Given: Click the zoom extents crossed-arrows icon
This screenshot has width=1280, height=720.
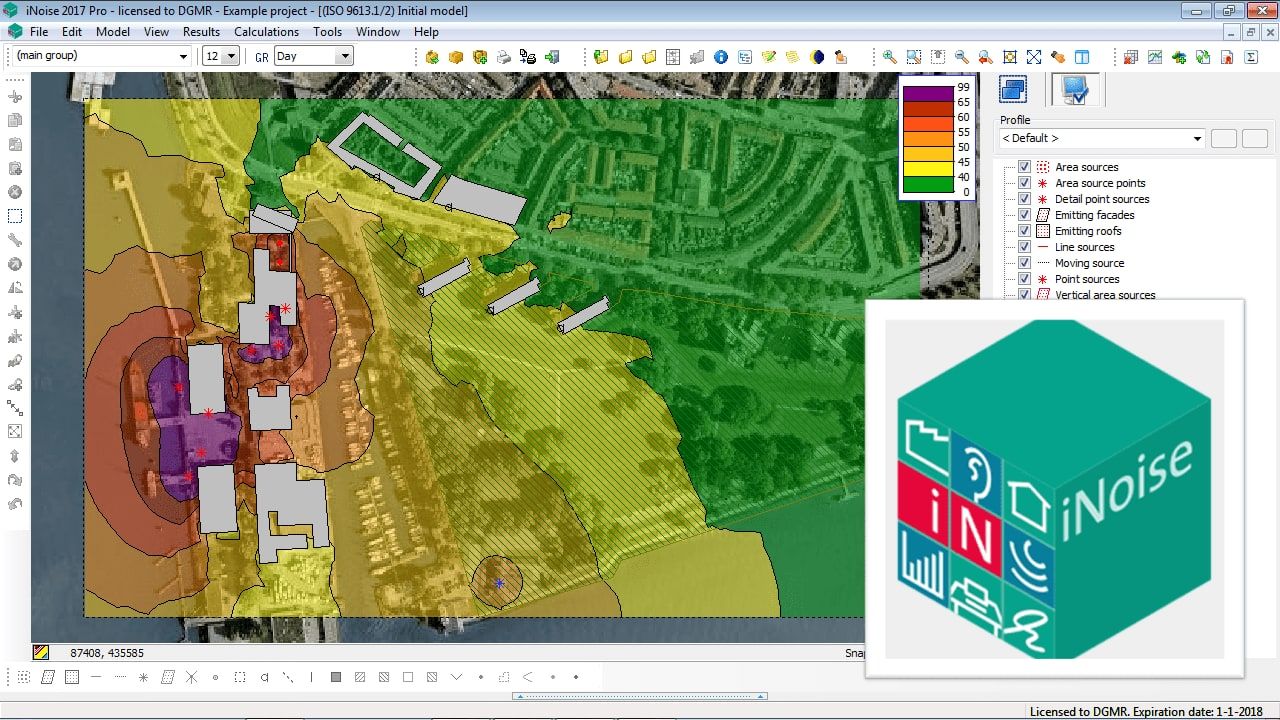Looking at the screenshot, I should pos(1034,57).
